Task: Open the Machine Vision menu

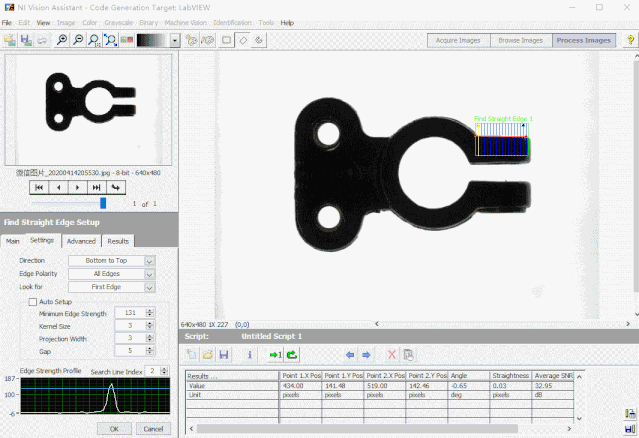Action: point(185,23)
